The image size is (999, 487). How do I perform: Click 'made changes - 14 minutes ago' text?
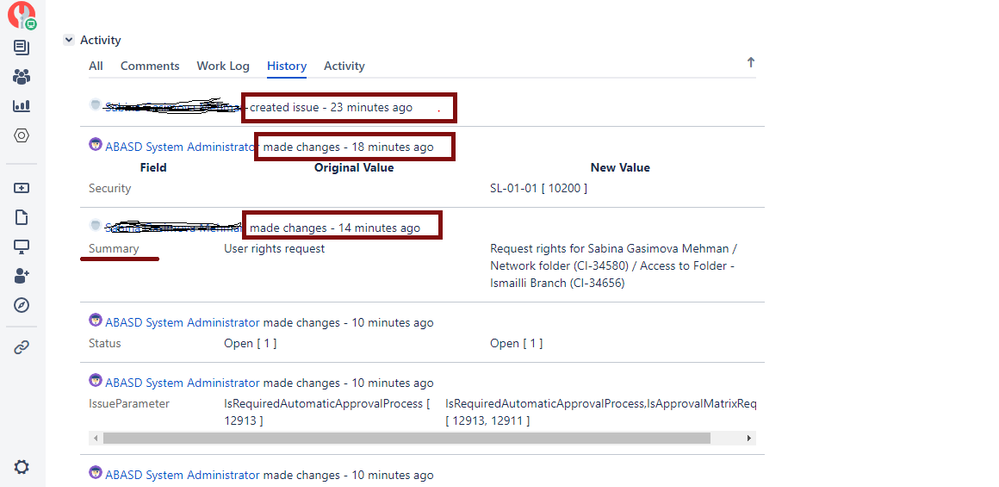tap(334, 228)
